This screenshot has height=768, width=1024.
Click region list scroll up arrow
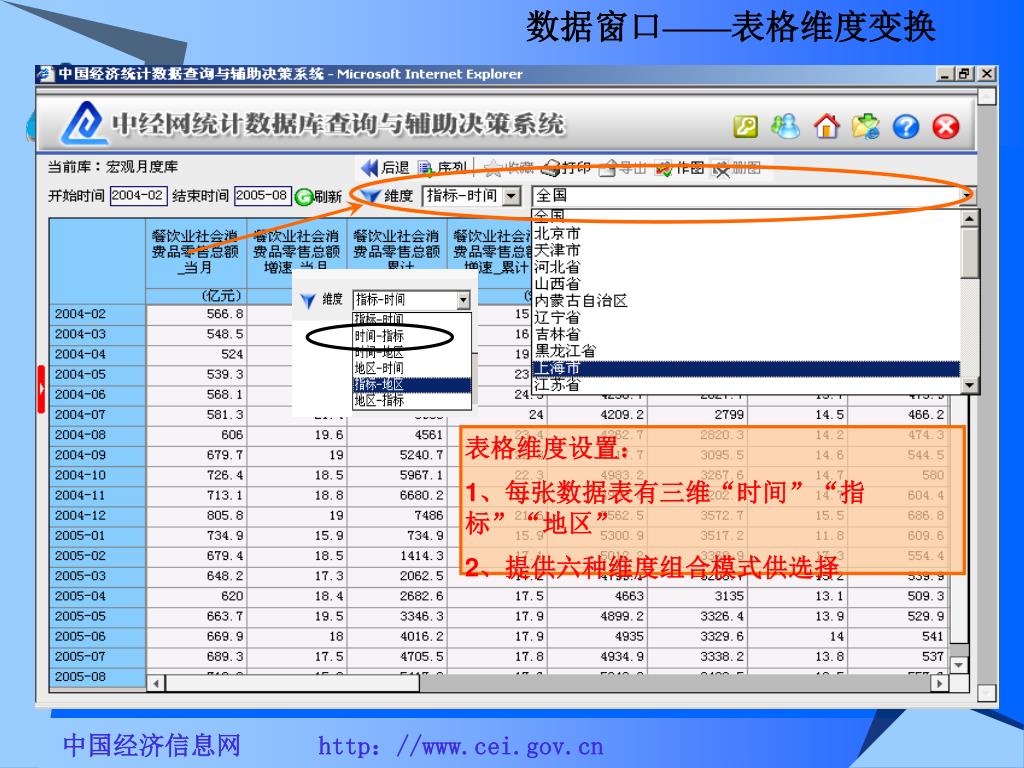point(969,218)
